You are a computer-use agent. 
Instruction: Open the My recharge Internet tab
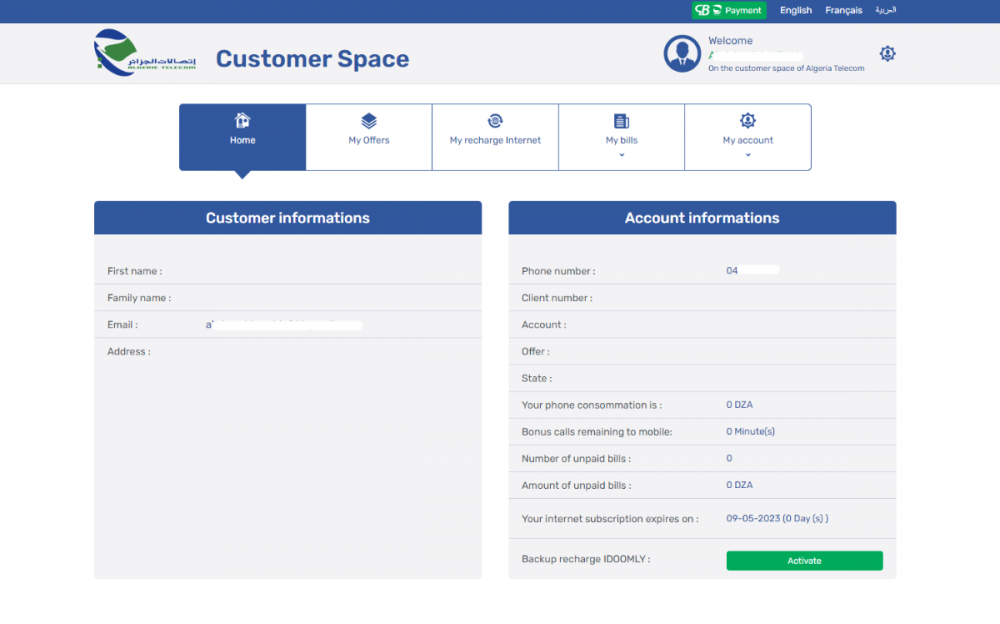pyautogui.click(x=495, y=140)
